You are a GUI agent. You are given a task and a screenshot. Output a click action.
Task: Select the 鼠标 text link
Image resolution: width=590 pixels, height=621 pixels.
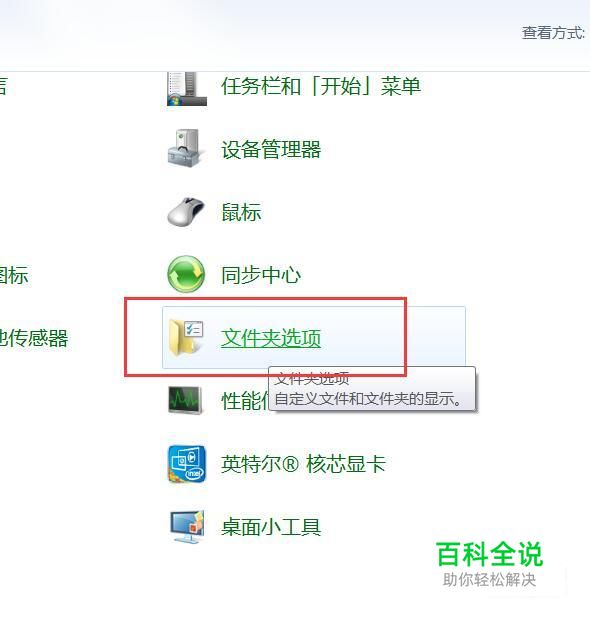click(241, 212)
